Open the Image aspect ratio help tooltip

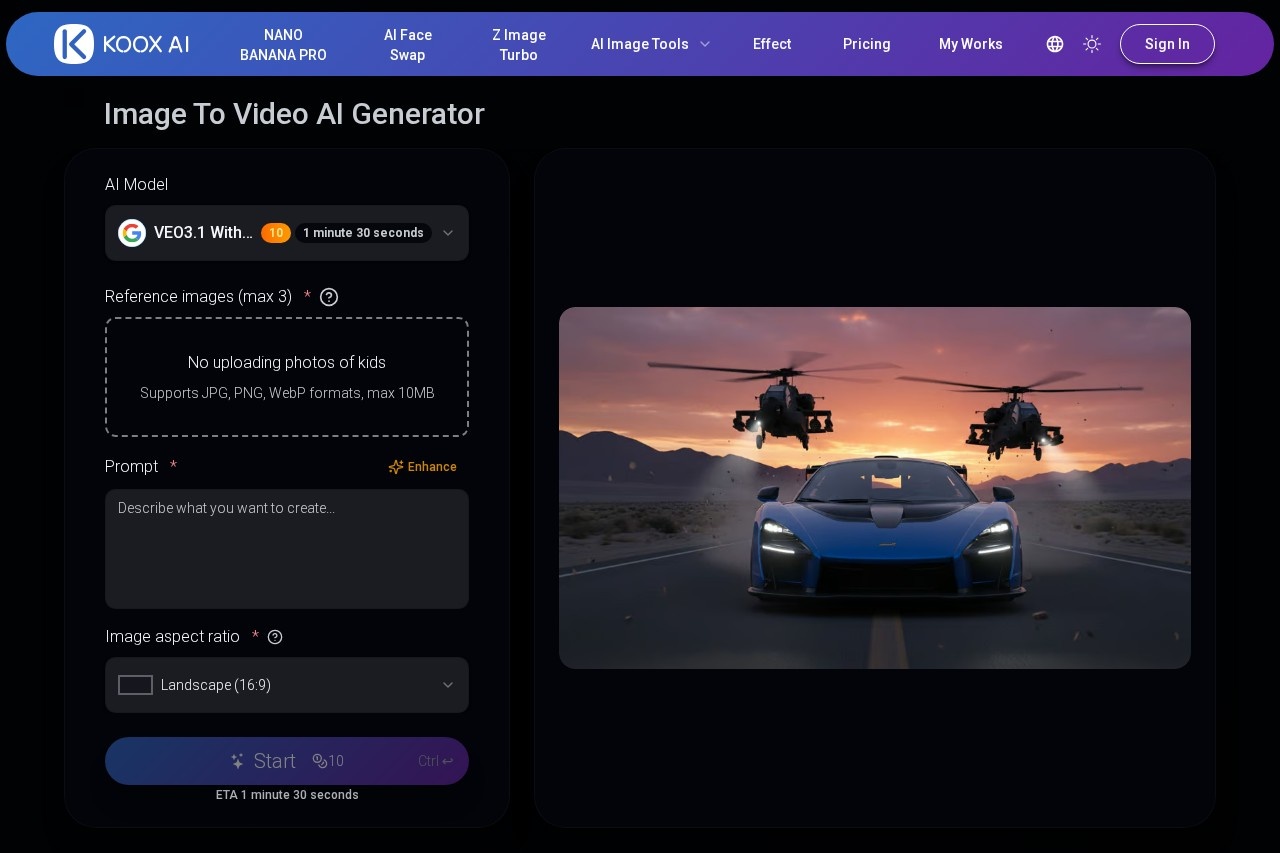pos(275,637)
